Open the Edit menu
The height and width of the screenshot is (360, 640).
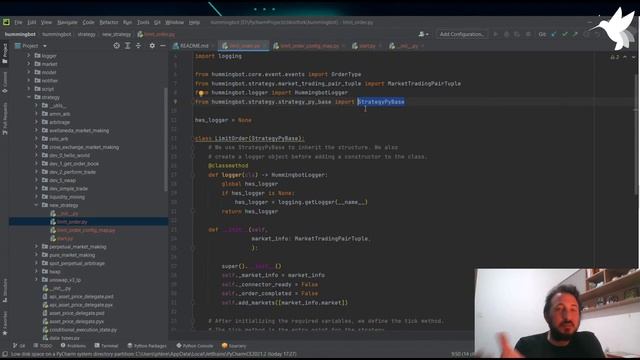tap(32, 22)
